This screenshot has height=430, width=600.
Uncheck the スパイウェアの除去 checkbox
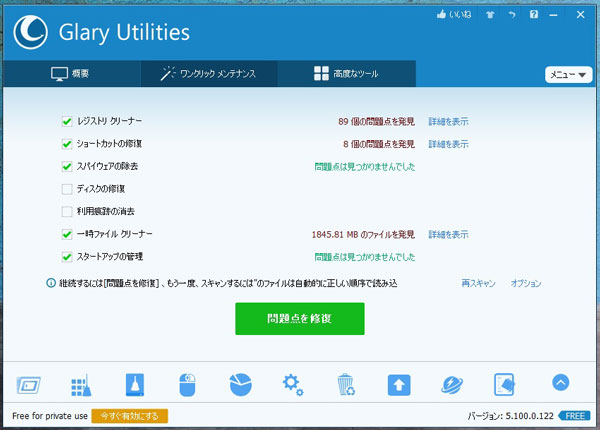[67, 166]
